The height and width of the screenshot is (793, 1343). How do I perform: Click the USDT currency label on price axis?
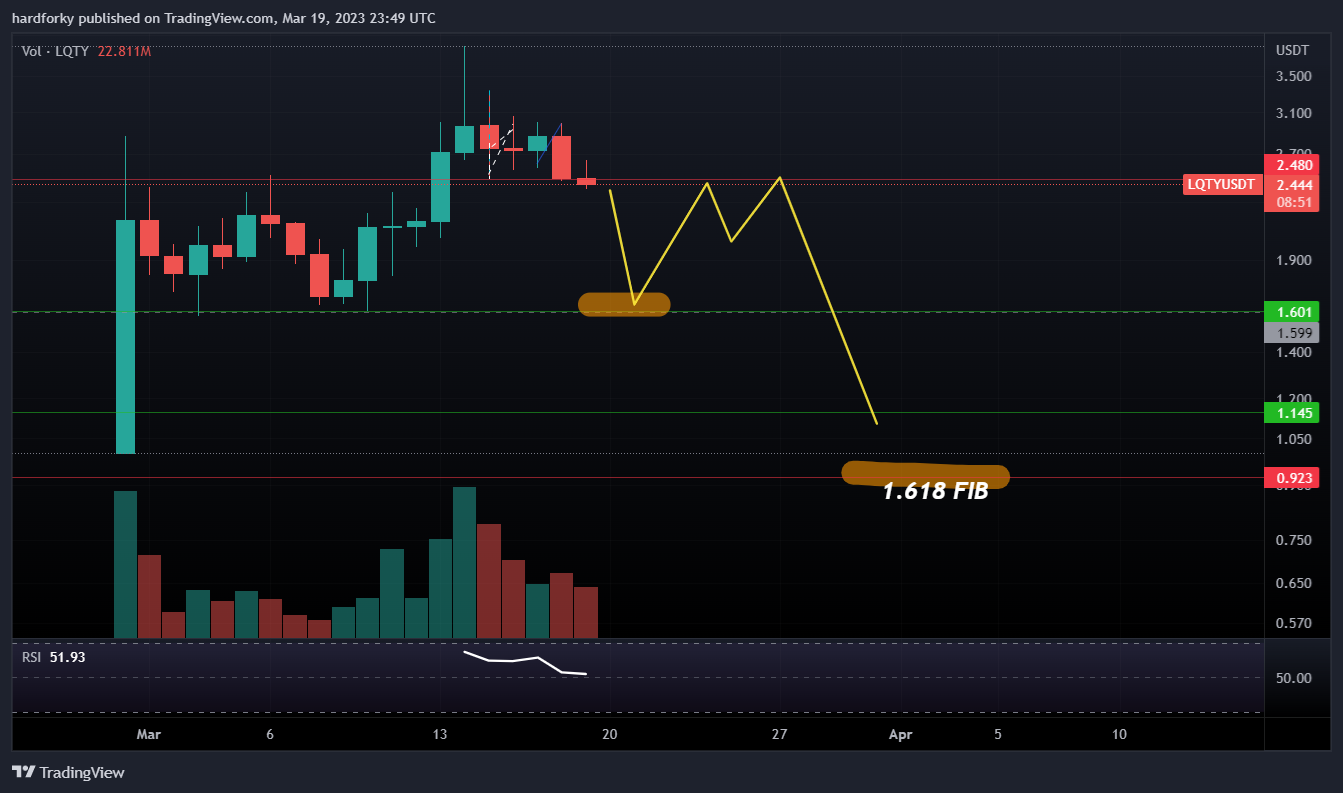click(x=1292, y=51)
